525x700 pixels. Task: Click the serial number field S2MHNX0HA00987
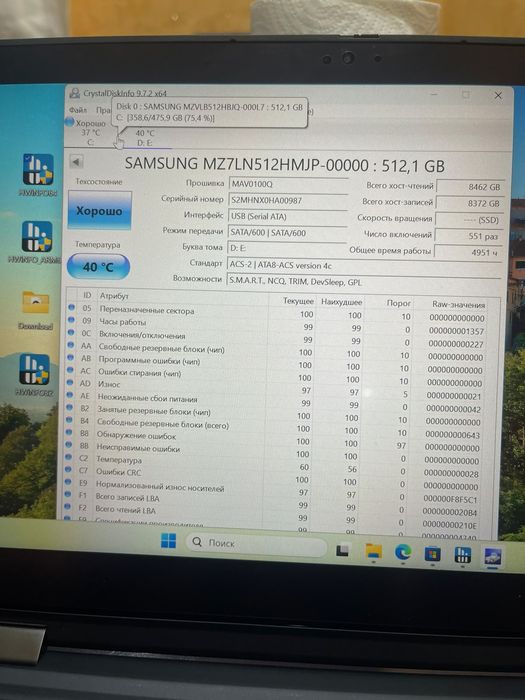click(288, 200)
